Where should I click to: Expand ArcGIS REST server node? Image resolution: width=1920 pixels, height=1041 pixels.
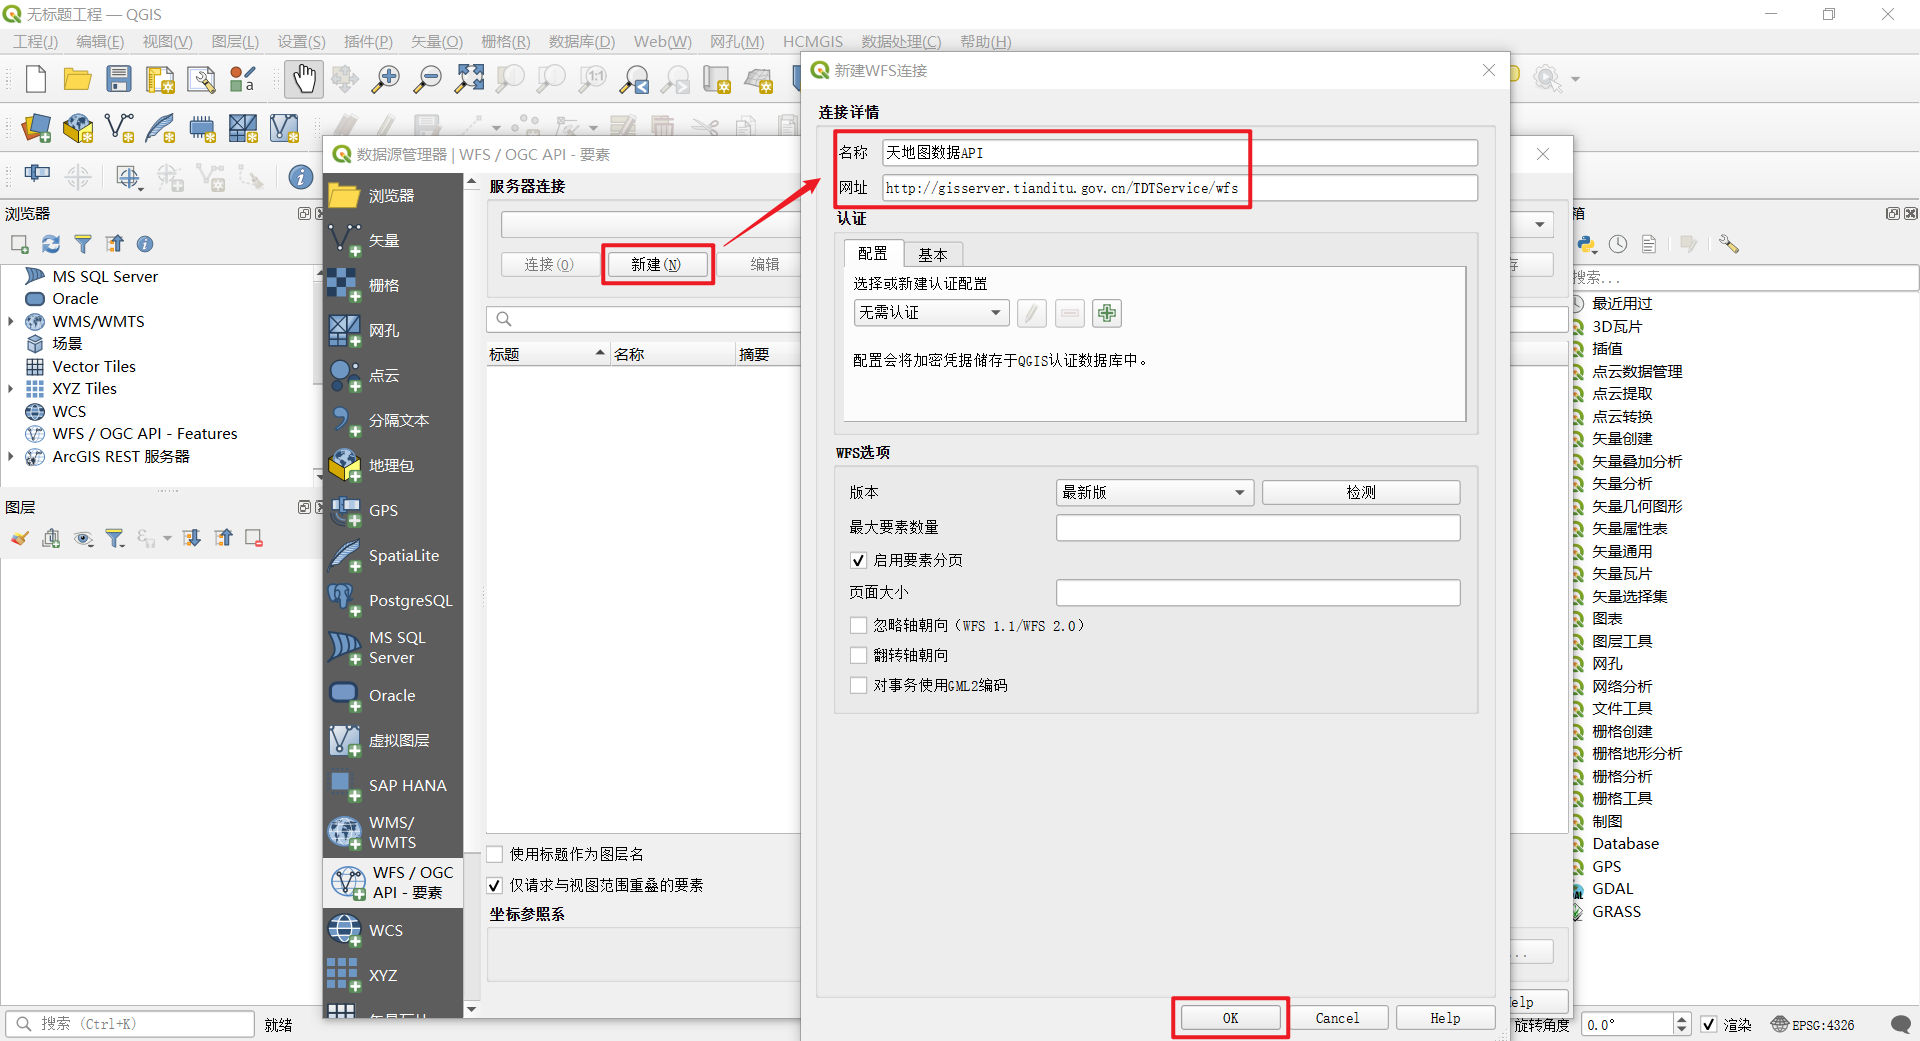(x=11, y=457)
